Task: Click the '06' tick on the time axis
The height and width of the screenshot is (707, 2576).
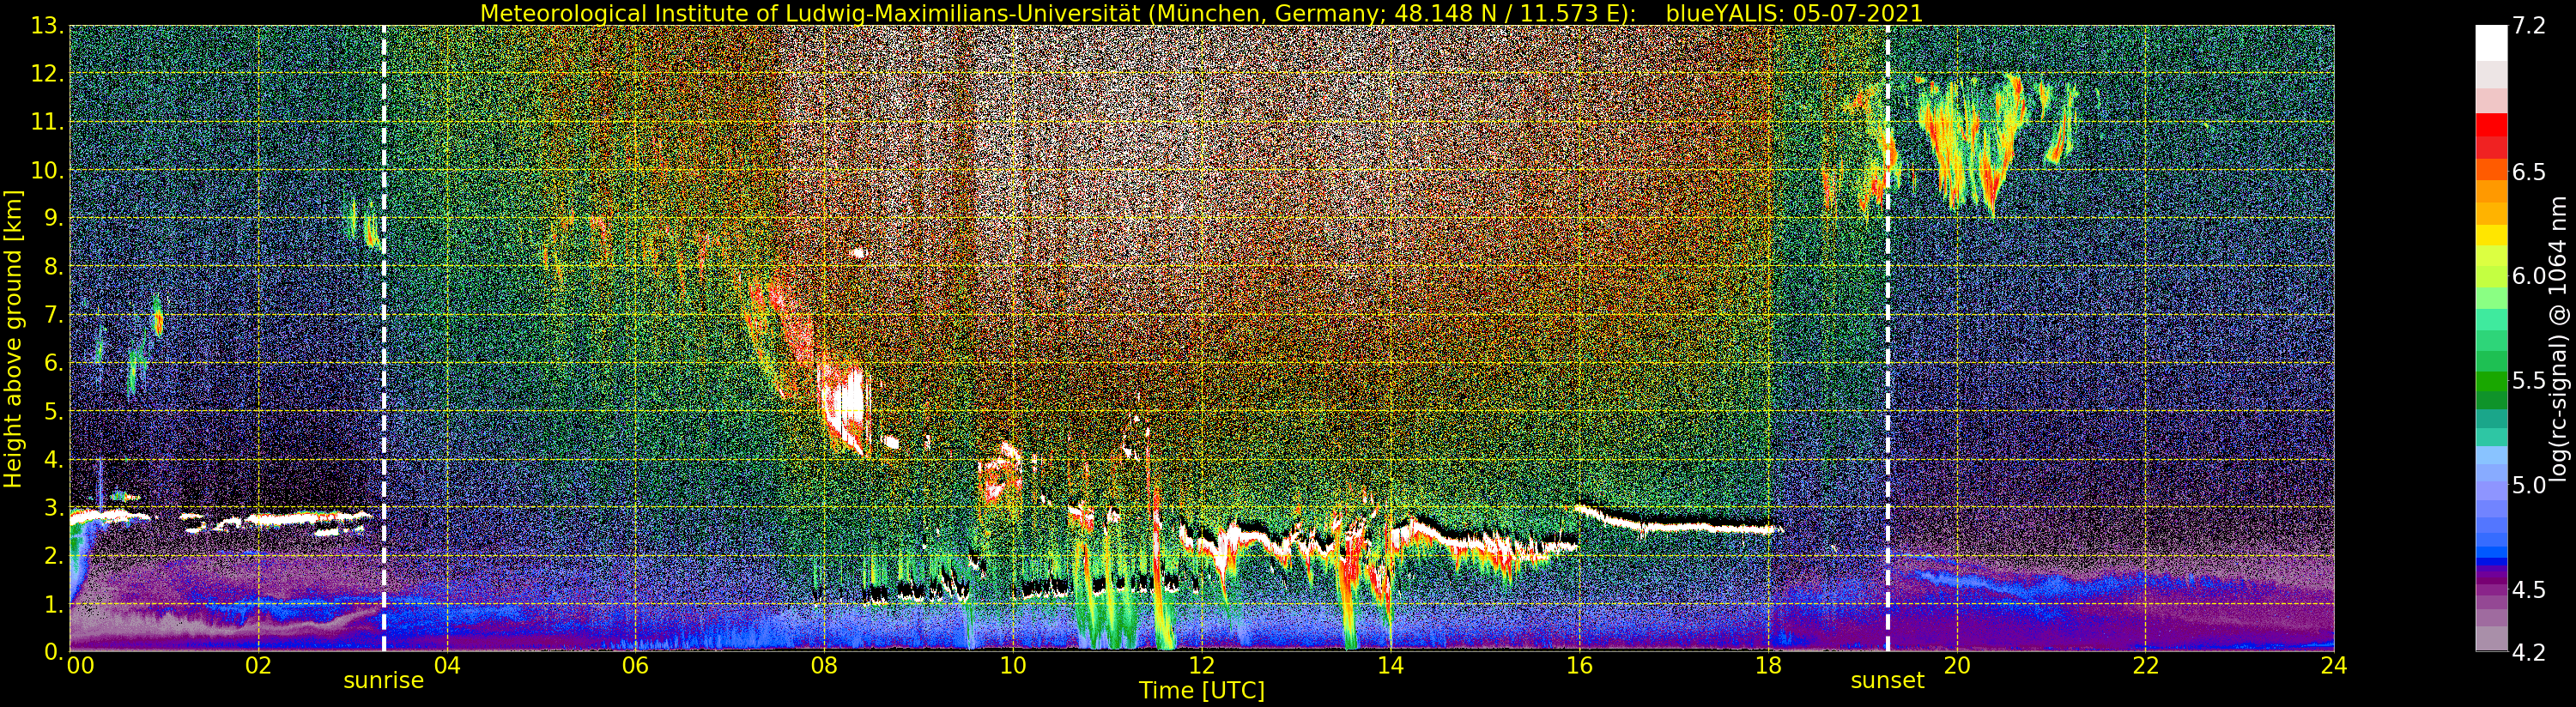Action: pyautogui.click(x=635, y=666)
